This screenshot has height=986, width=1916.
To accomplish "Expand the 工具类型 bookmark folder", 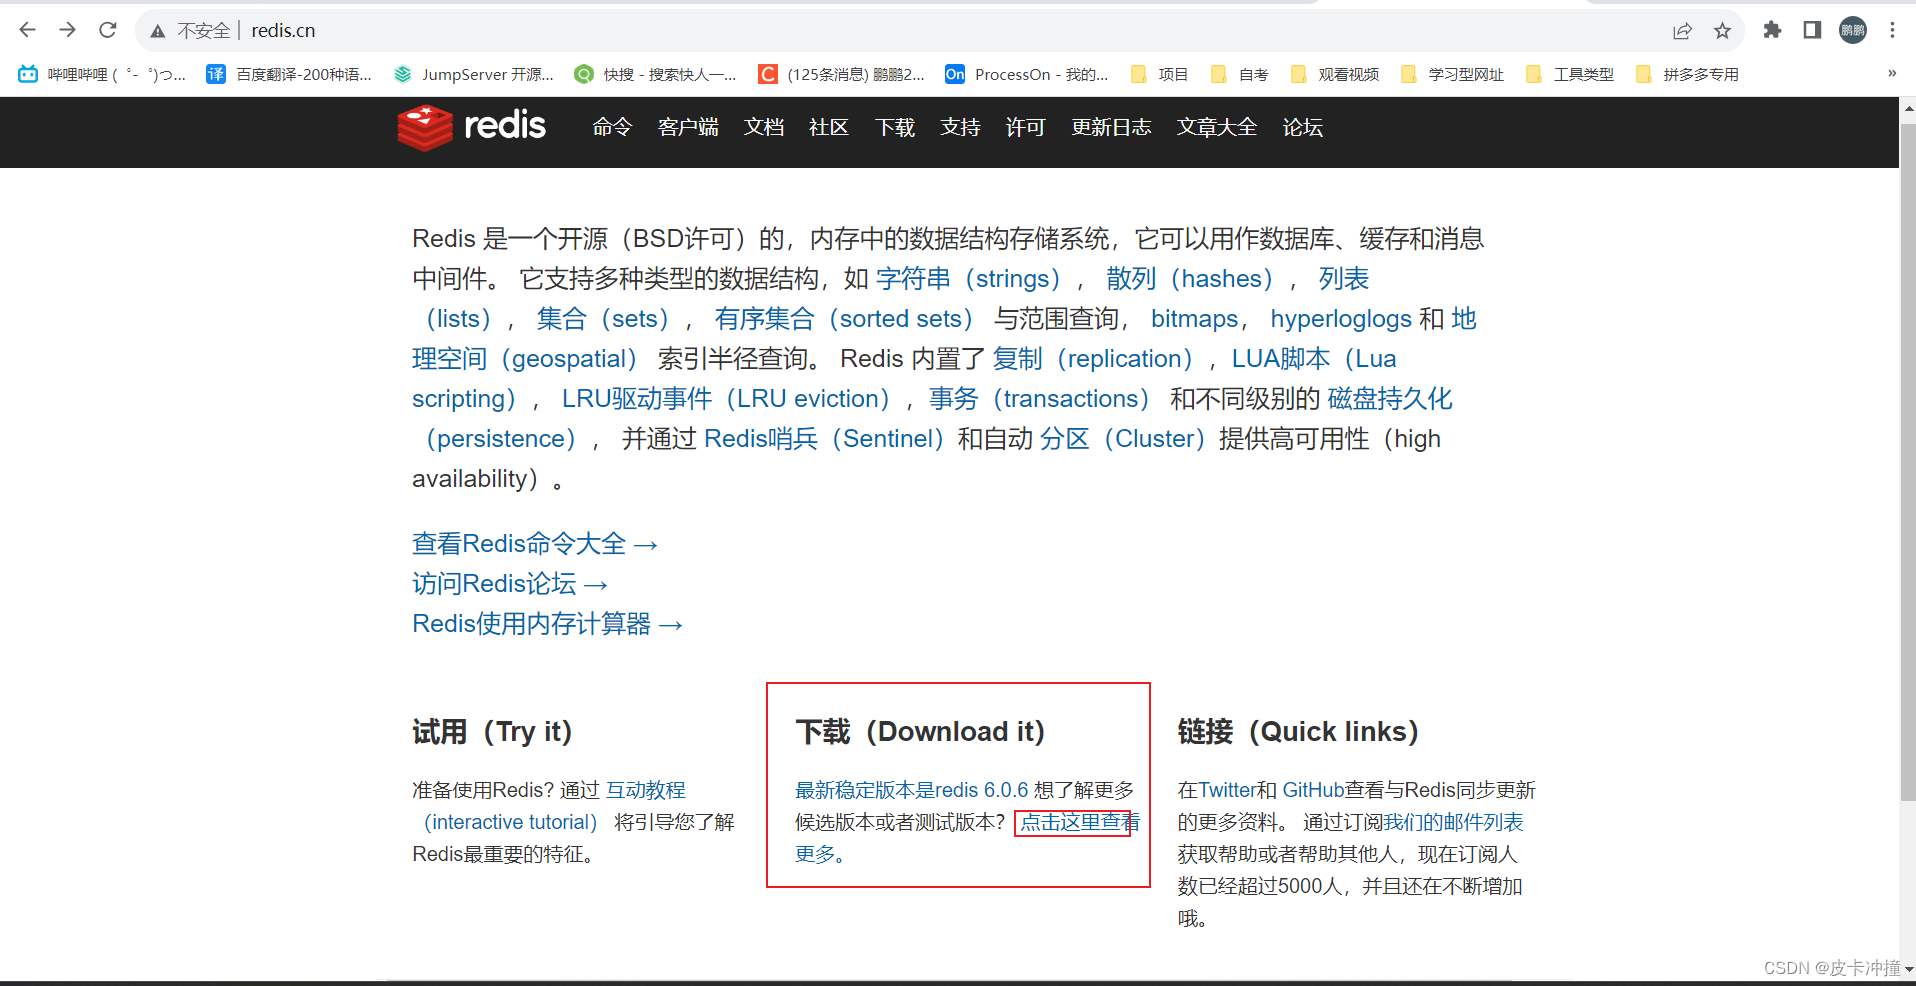I will [1570, 74].
